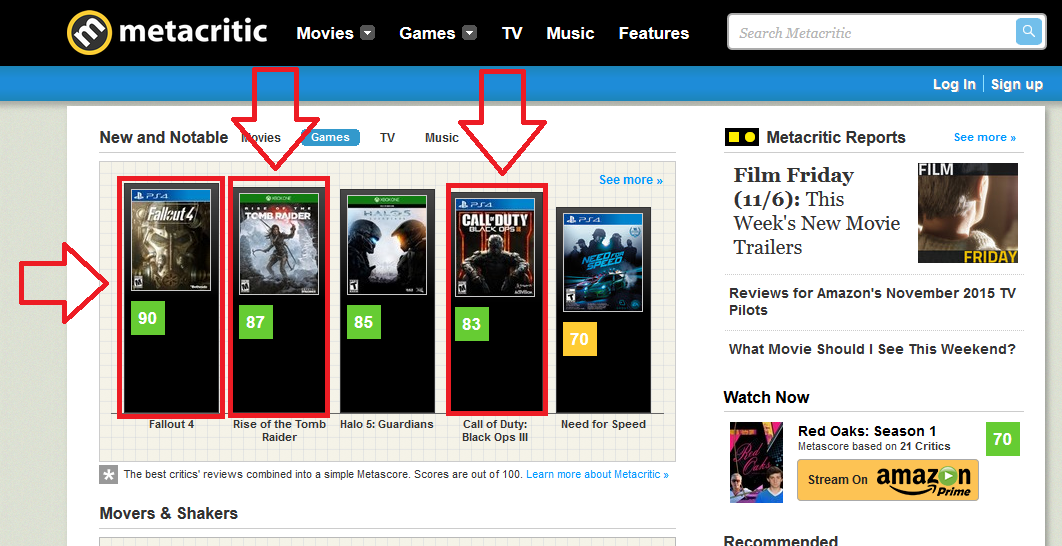Click the Stream On Amazon Prime button
The width and height of the screenshot is (1062, 546).
888,480
